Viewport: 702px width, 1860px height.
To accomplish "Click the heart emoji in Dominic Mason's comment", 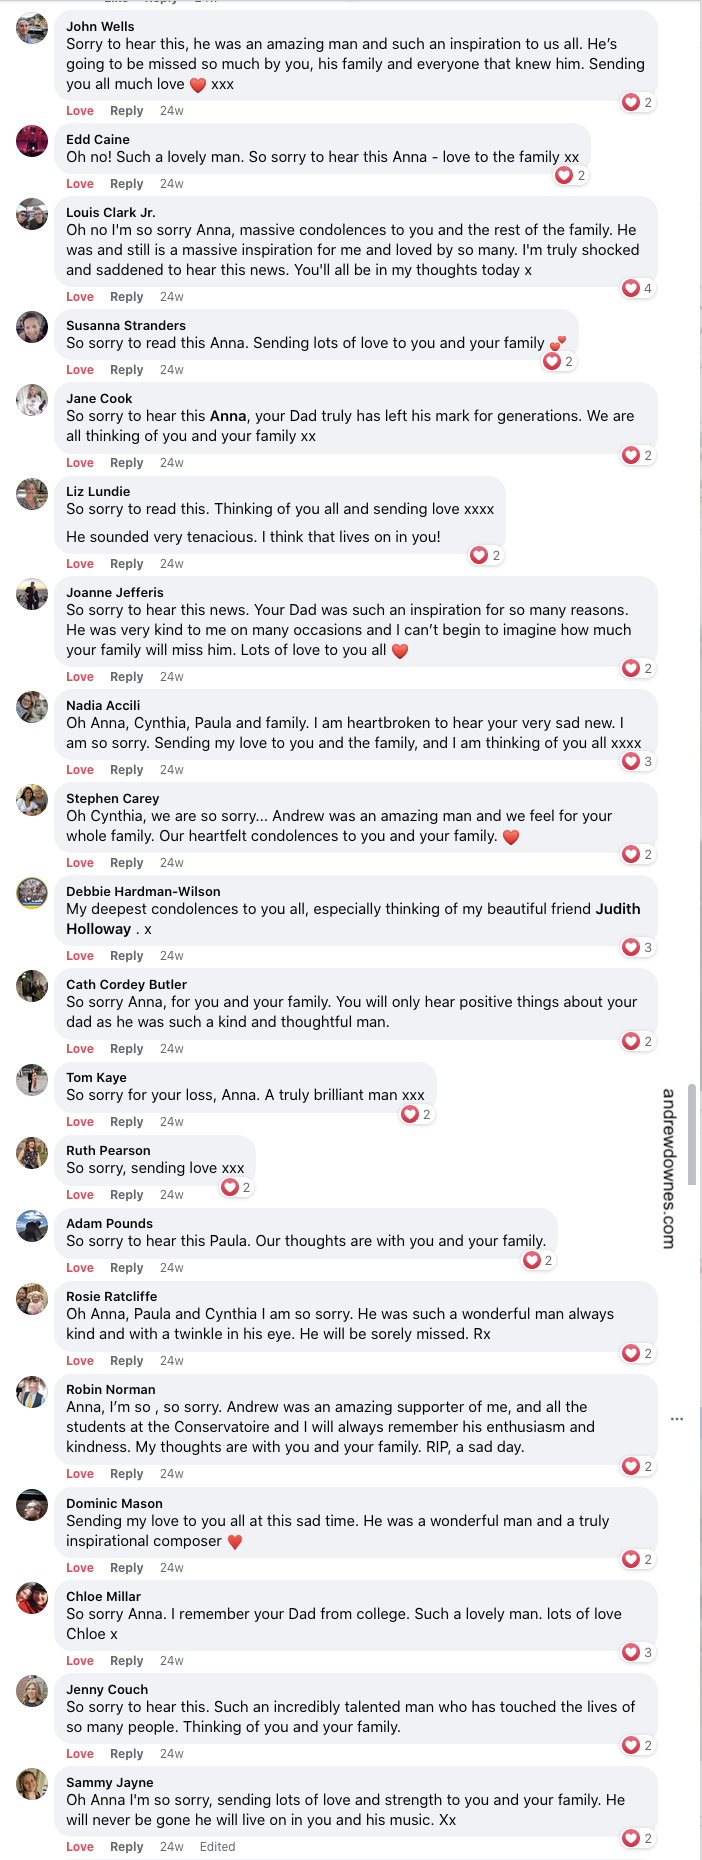I will click(x=235, y=1542).
